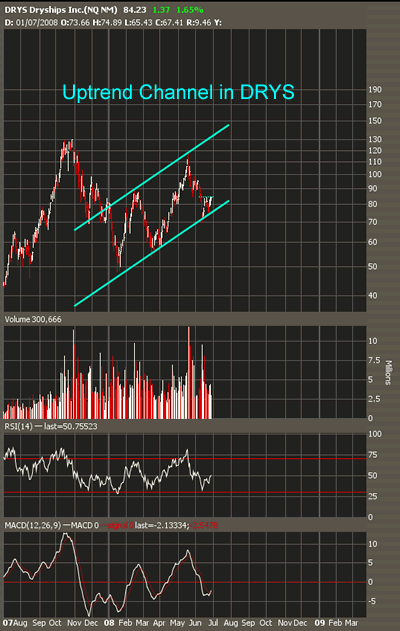
Task: Click the 120 price axis label
Action: pyautogui.click(x=375, y=151)
